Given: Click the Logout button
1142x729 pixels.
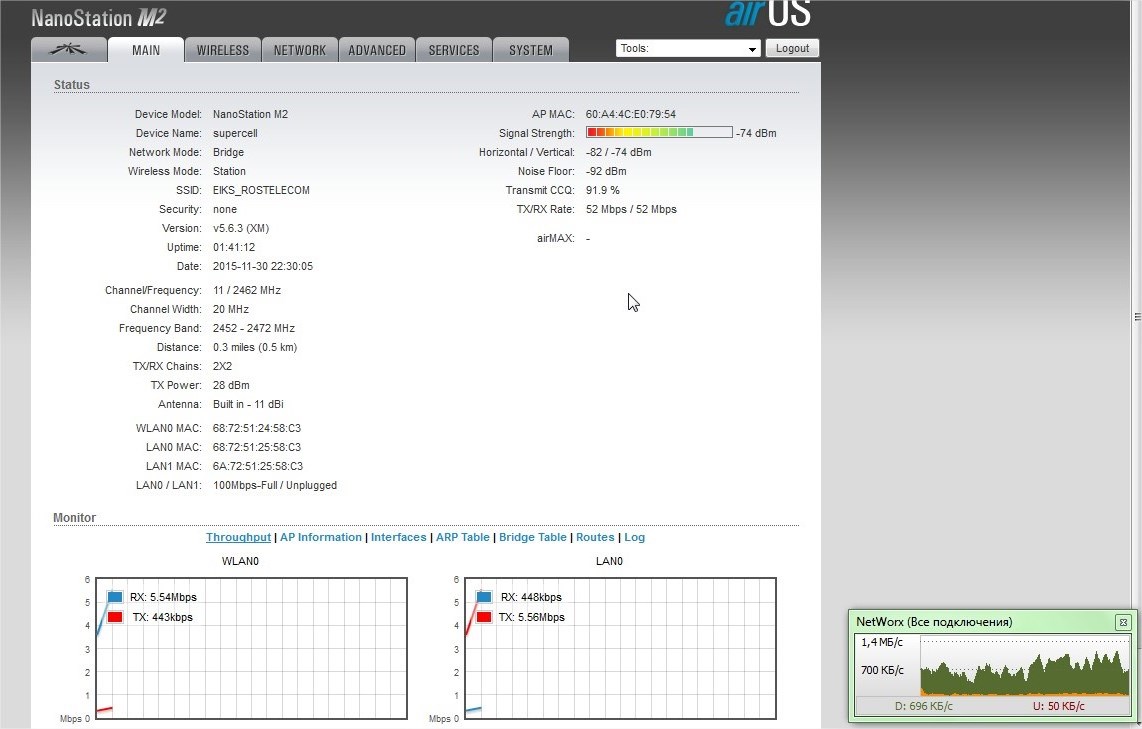Looking at the screenshot, I should pos(792,48).
